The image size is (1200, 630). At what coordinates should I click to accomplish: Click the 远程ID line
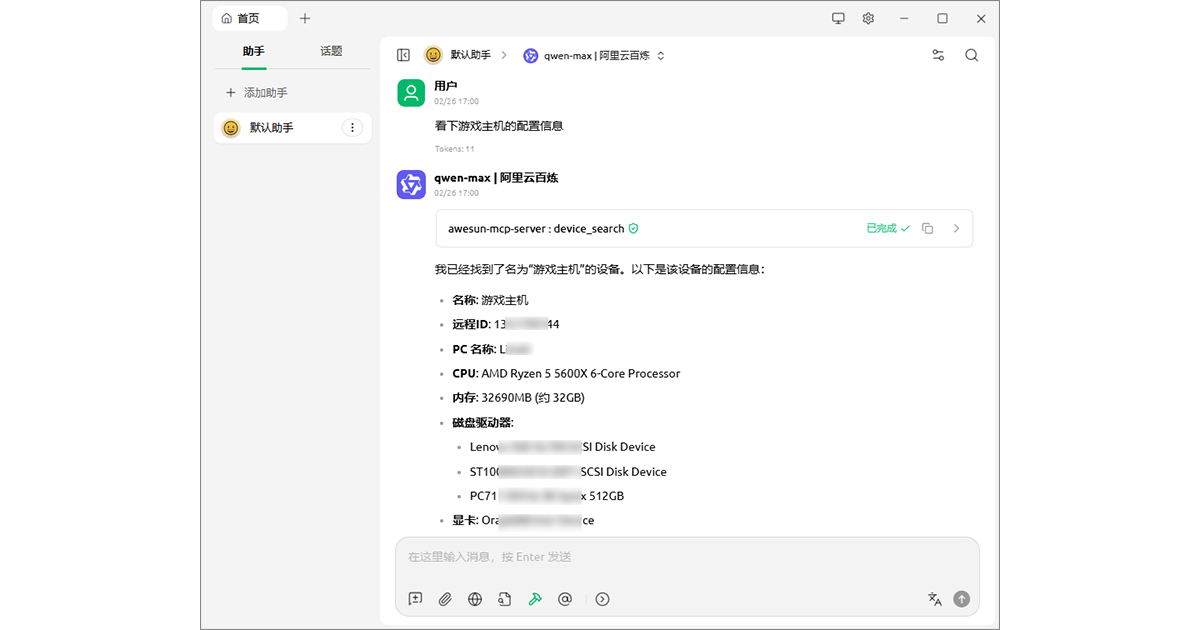506,324
